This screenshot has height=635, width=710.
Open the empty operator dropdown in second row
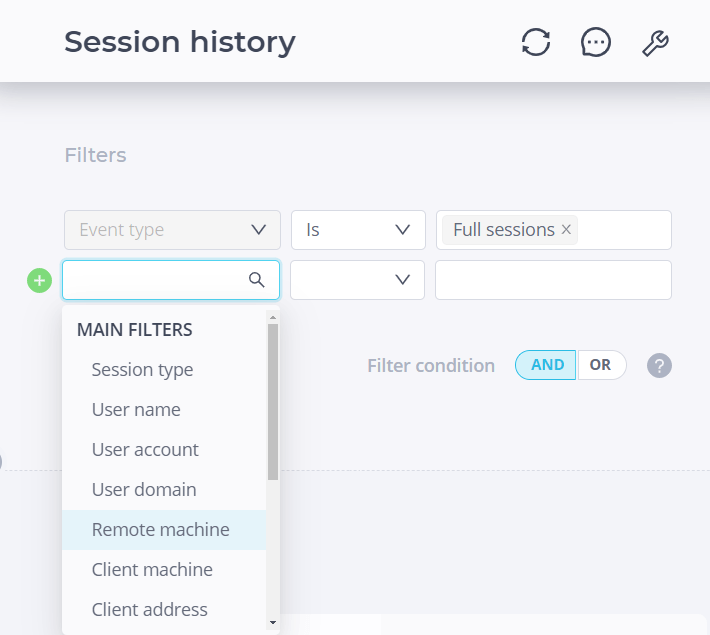357,280
